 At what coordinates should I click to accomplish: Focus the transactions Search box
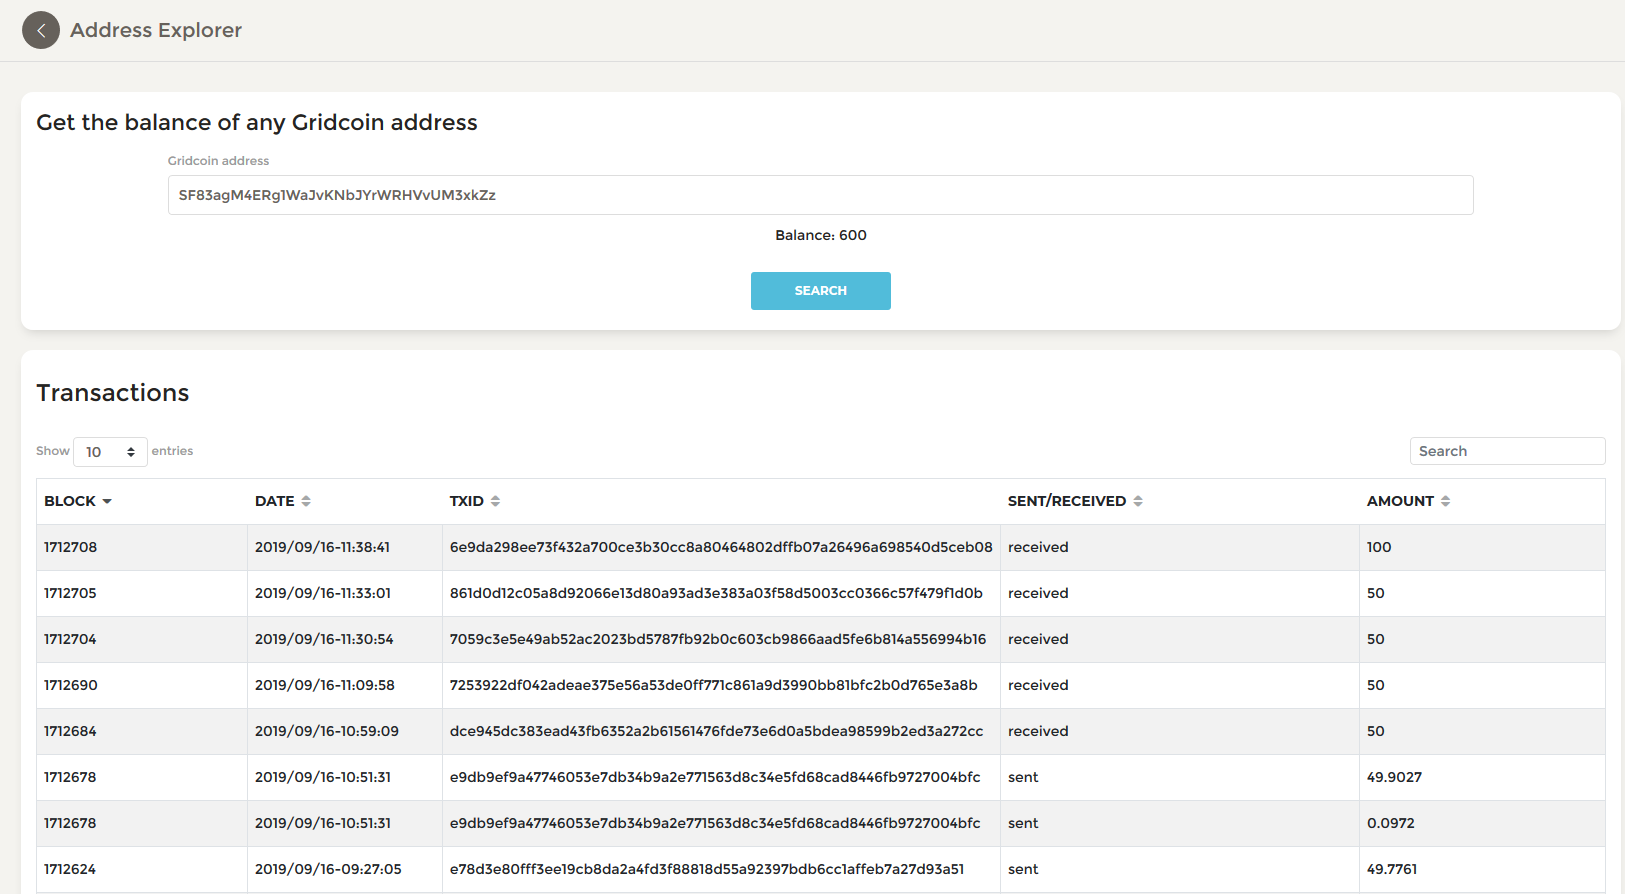(1507, 451)
